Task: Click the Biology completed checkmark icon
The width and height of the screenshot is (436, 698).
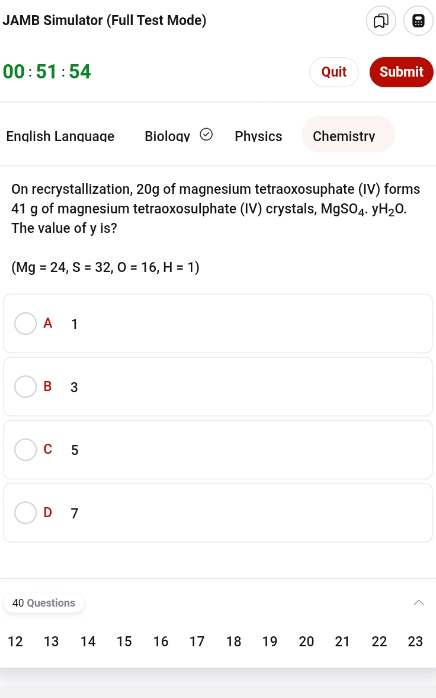Action: tap(206, 134)
